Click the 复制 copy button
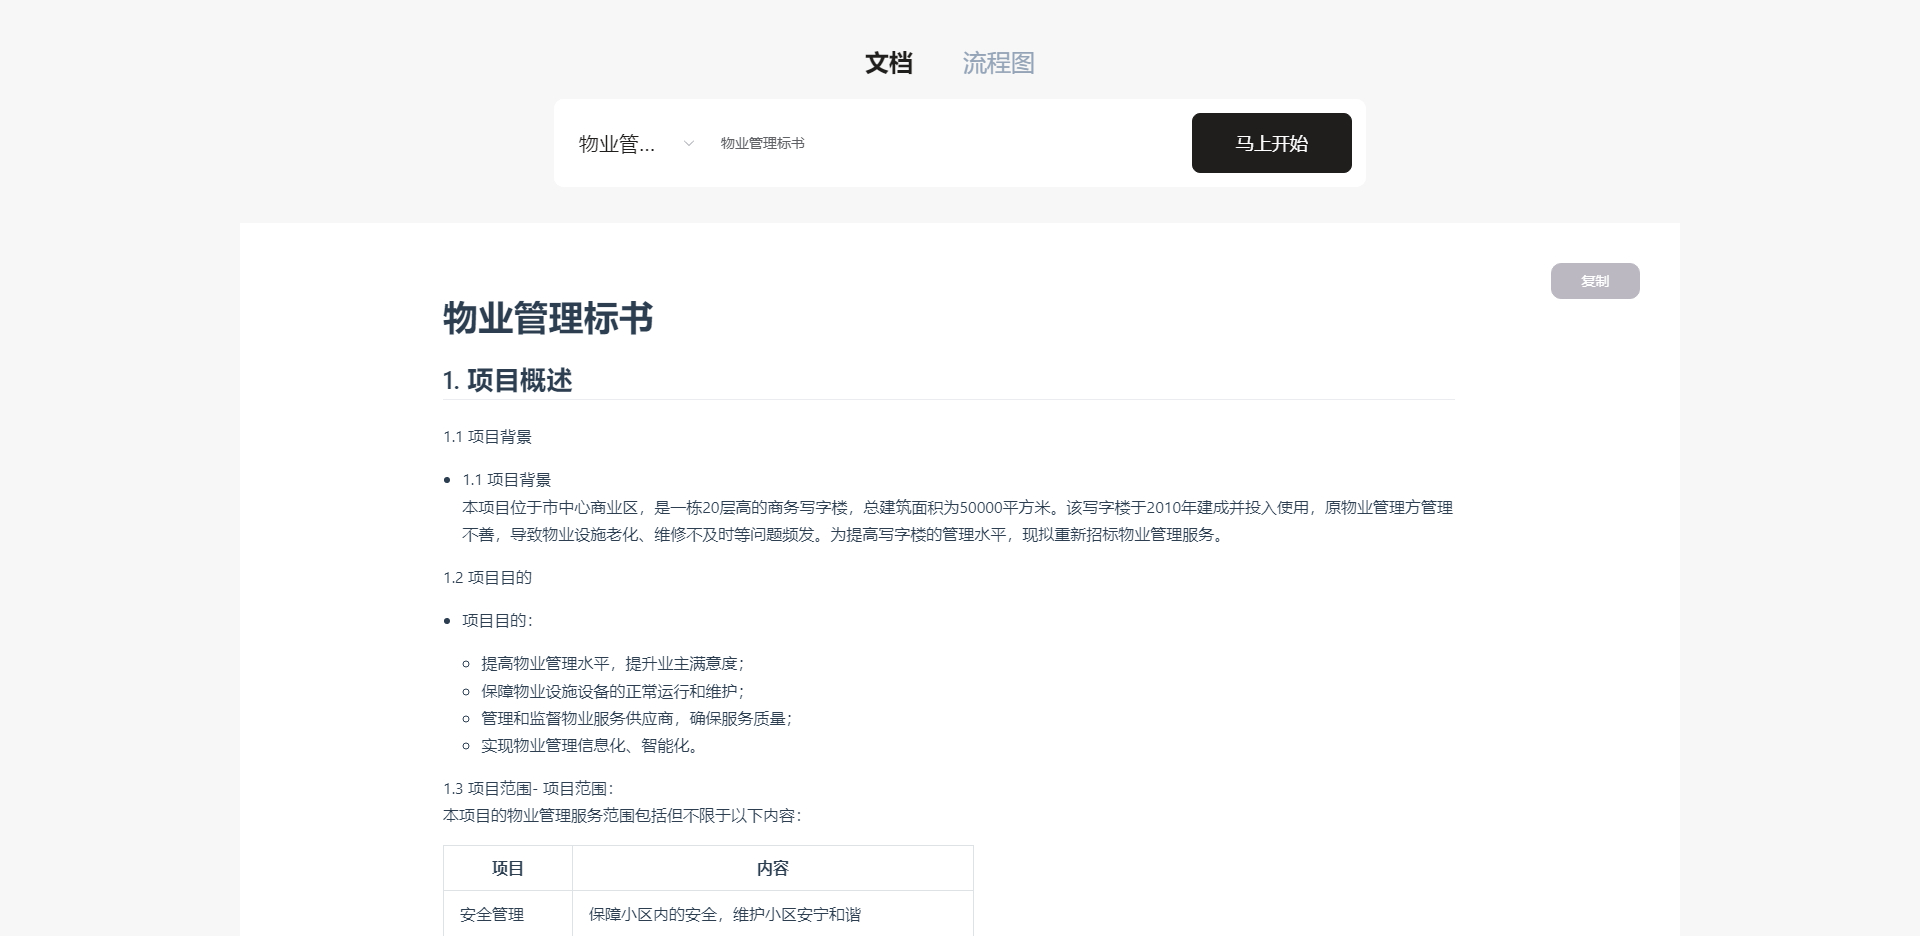 click(x=1594, y=281)
